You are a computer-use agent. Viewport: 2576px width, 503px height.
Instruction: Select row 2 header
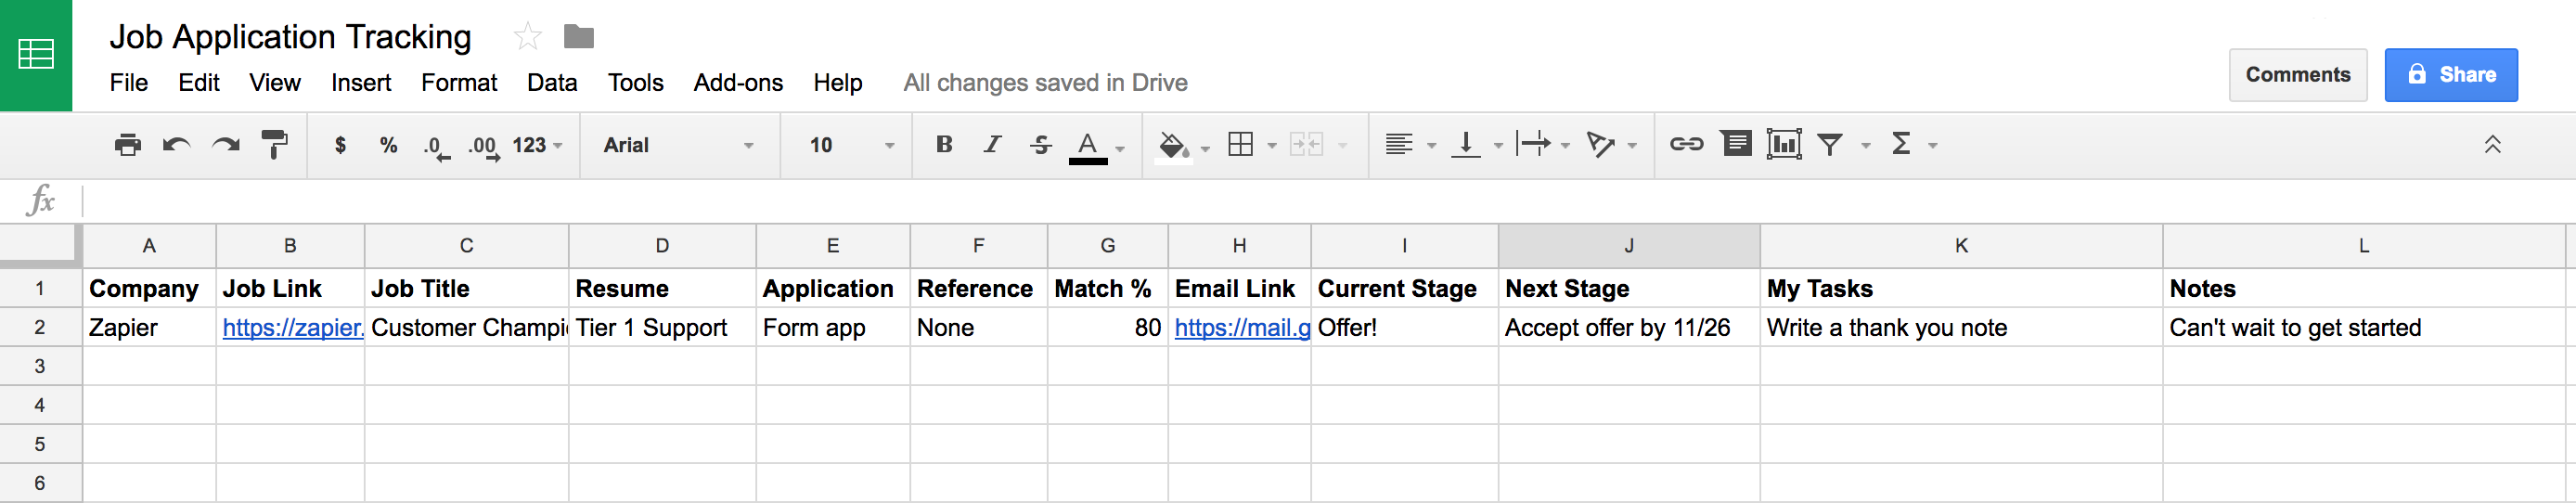pos(40,328)
